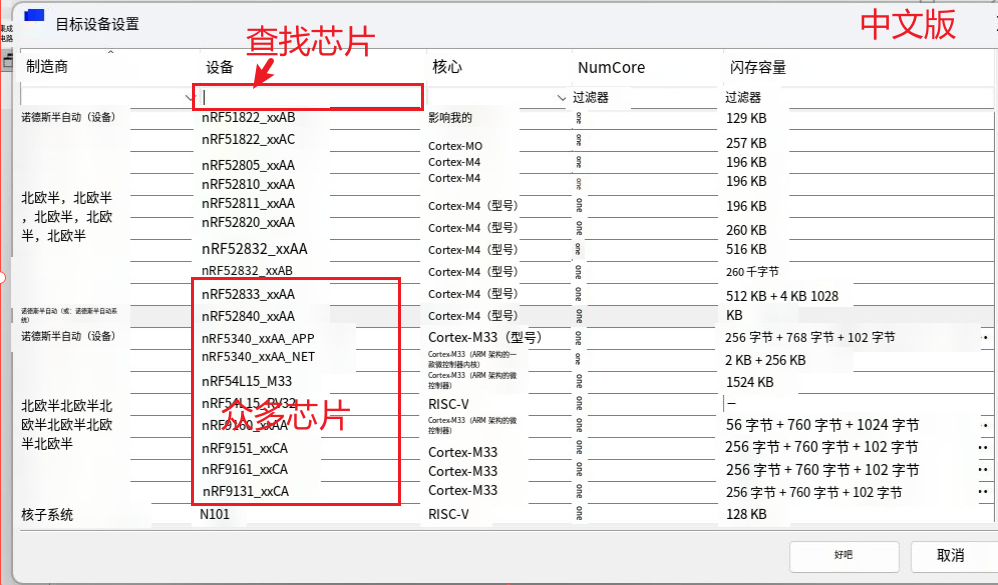Select device nRF9161_xxCA
998x585 pixels.
click(x=244, y=469)
